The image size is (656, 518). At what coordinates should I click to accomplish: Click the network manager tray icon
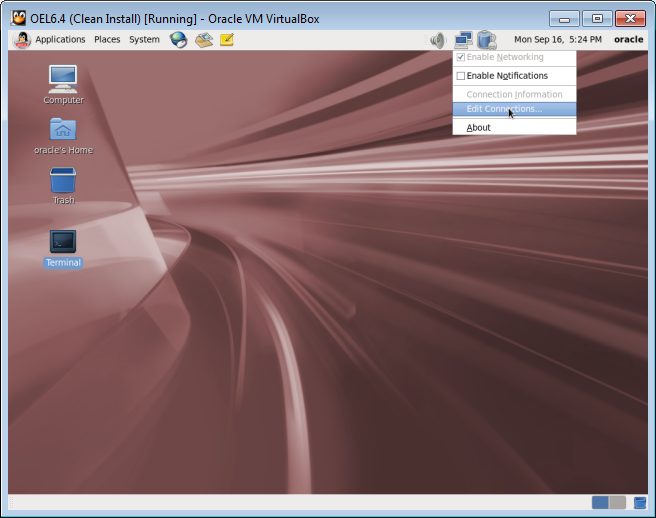click(464, 40)
